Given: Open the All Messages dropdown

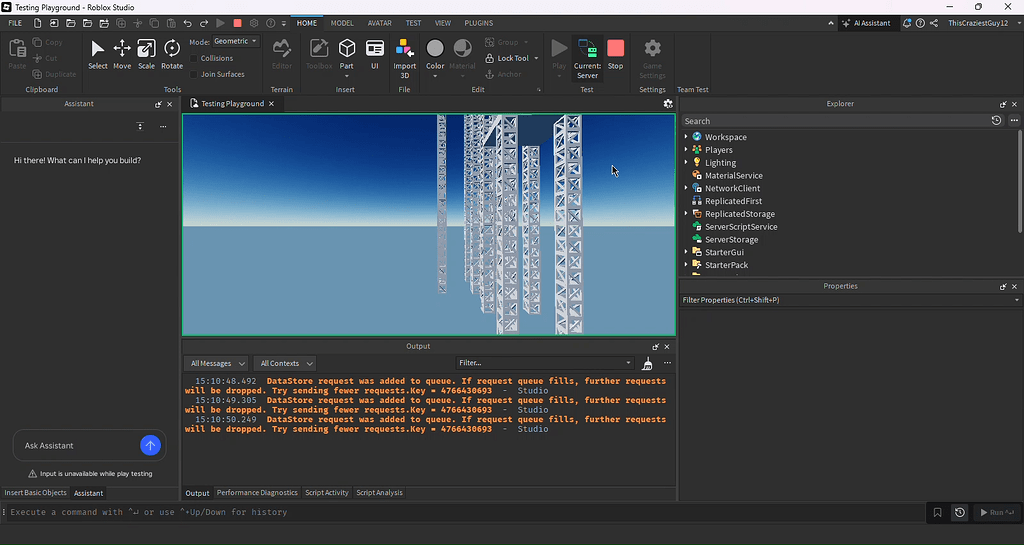Looking at the screenshot, I should click(x=217, y=364).
